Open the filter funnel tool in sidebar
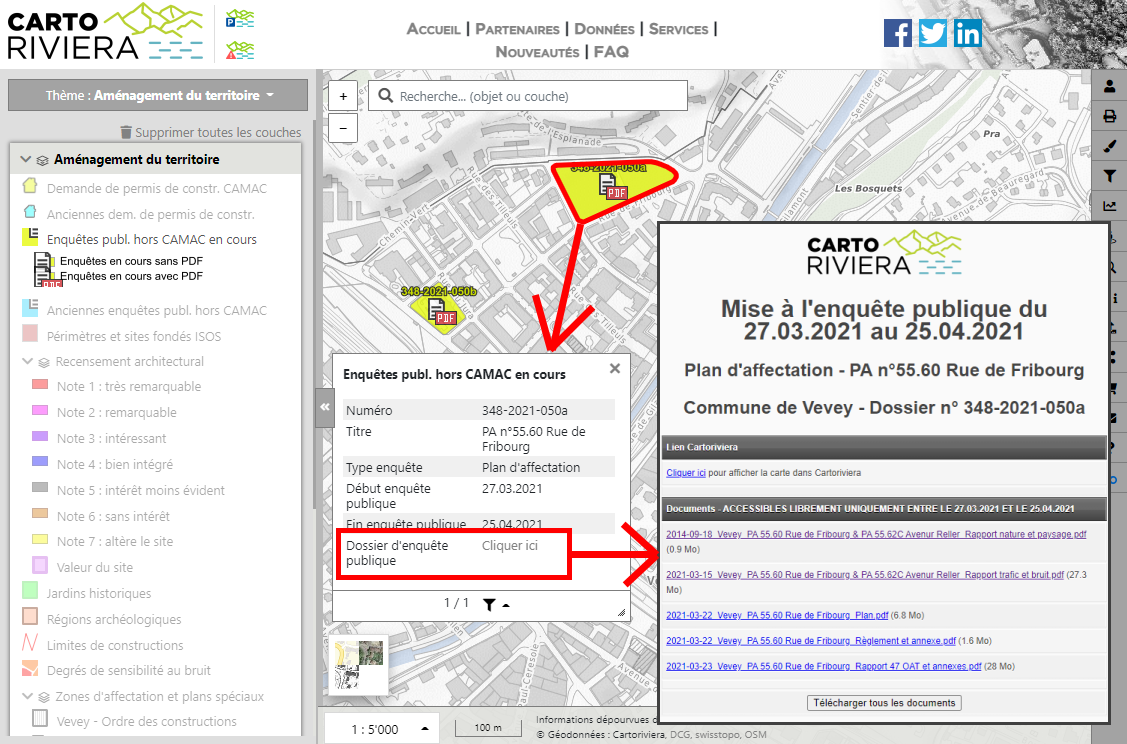This screenshot has width=1127, height=744. [1109, 177]
